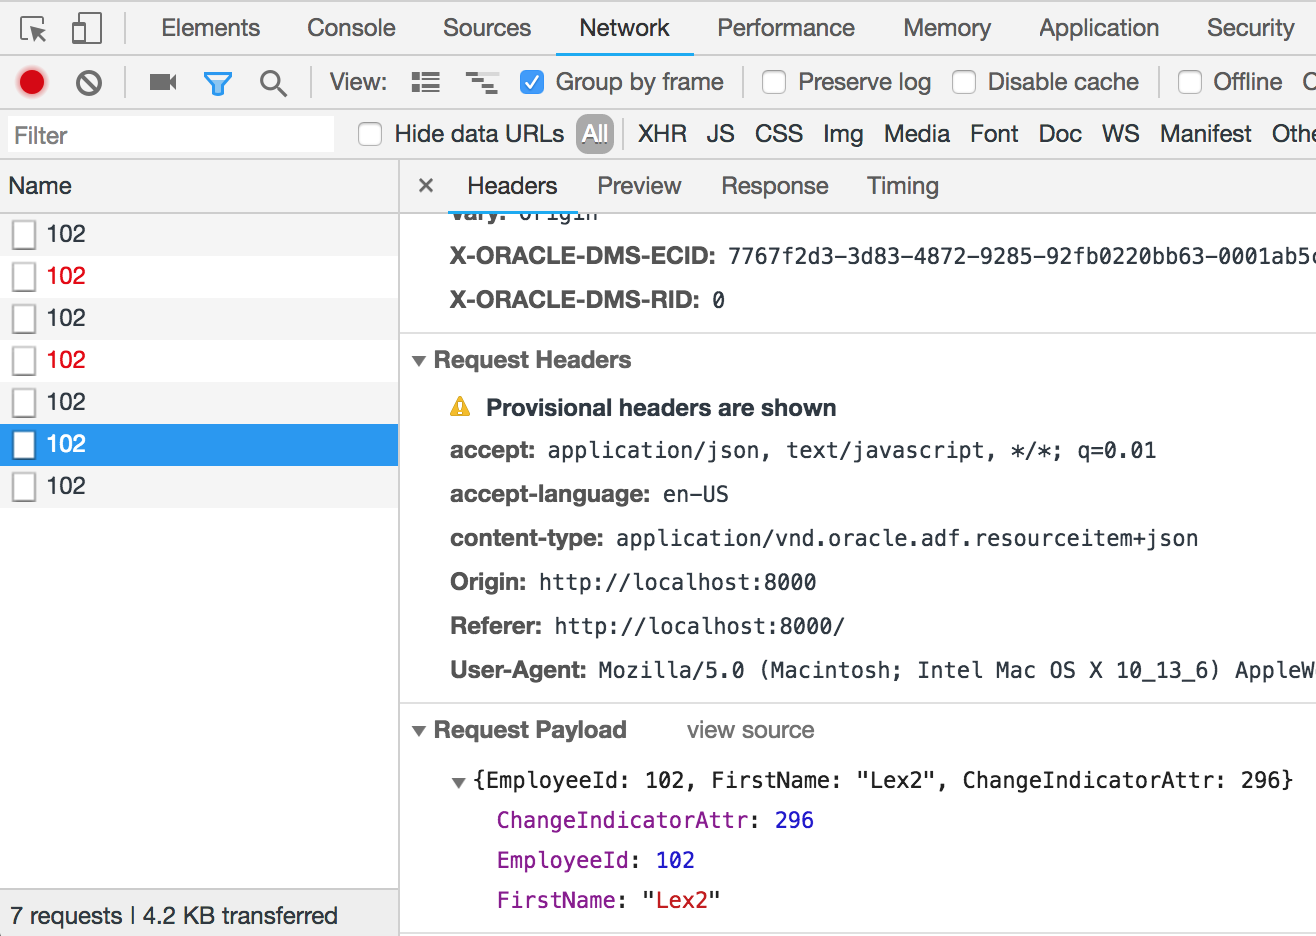Toggle the device toolbar icon
Screen dimensions: 1316x936
86,27
